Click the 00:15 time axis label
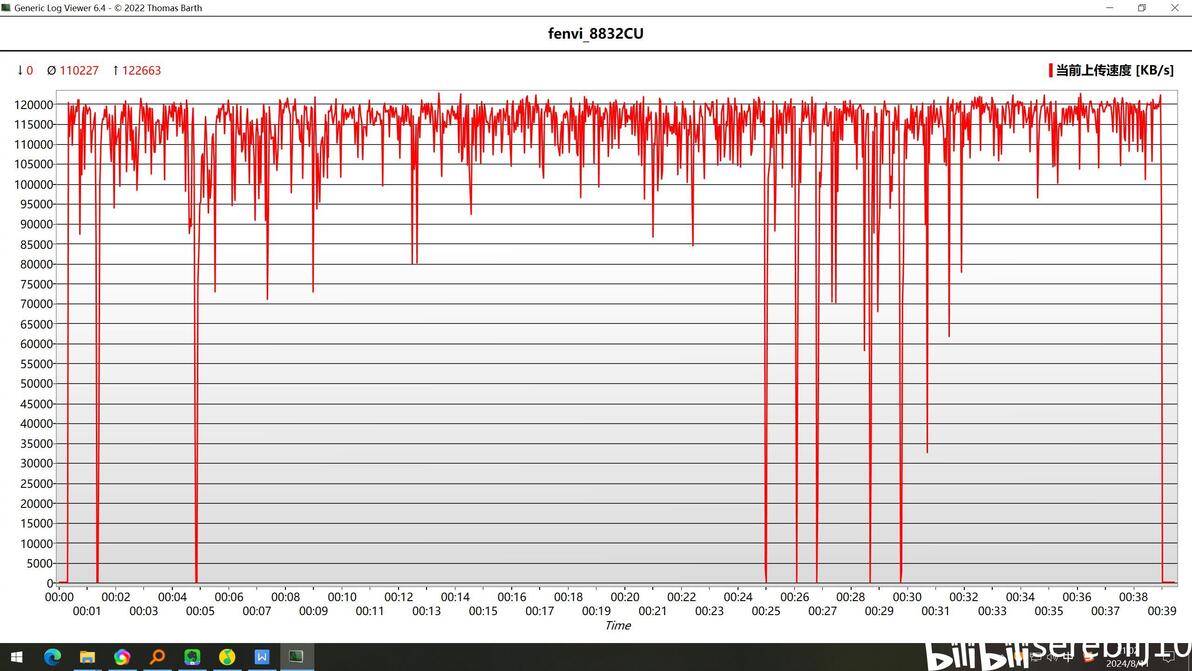This screenshot has width=1192, height=671. (483, 611)
